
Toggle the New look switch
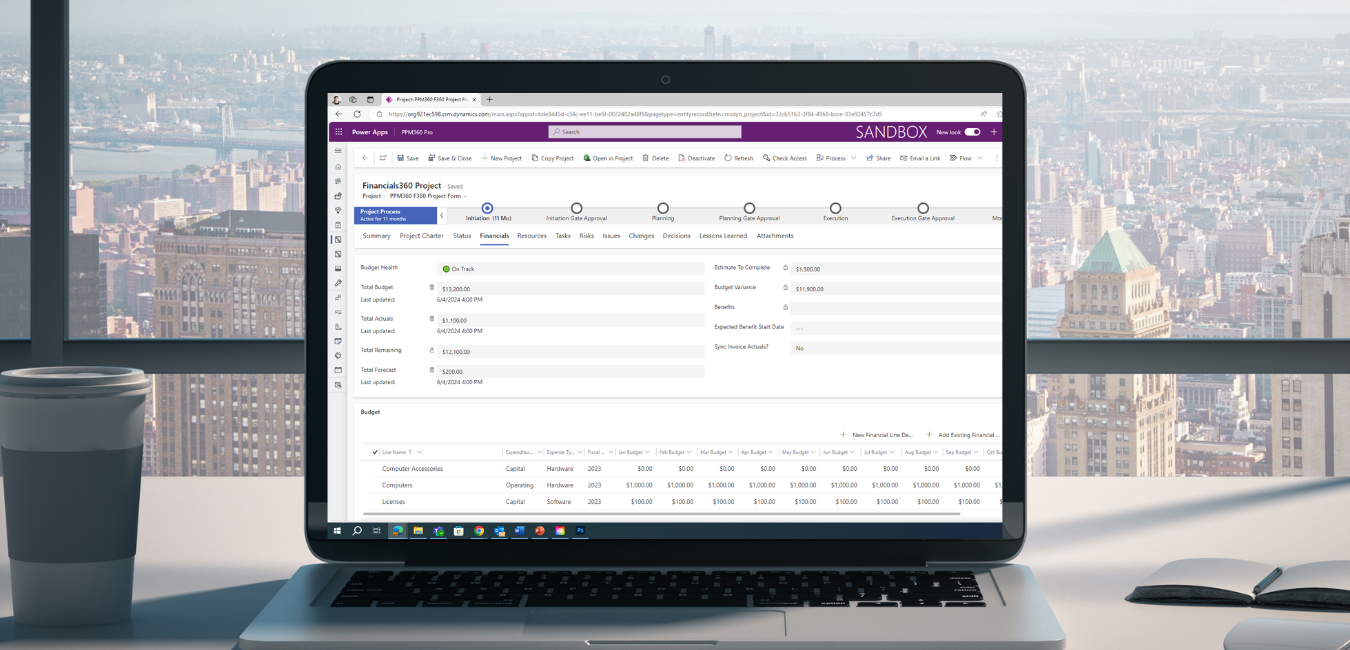971,132
